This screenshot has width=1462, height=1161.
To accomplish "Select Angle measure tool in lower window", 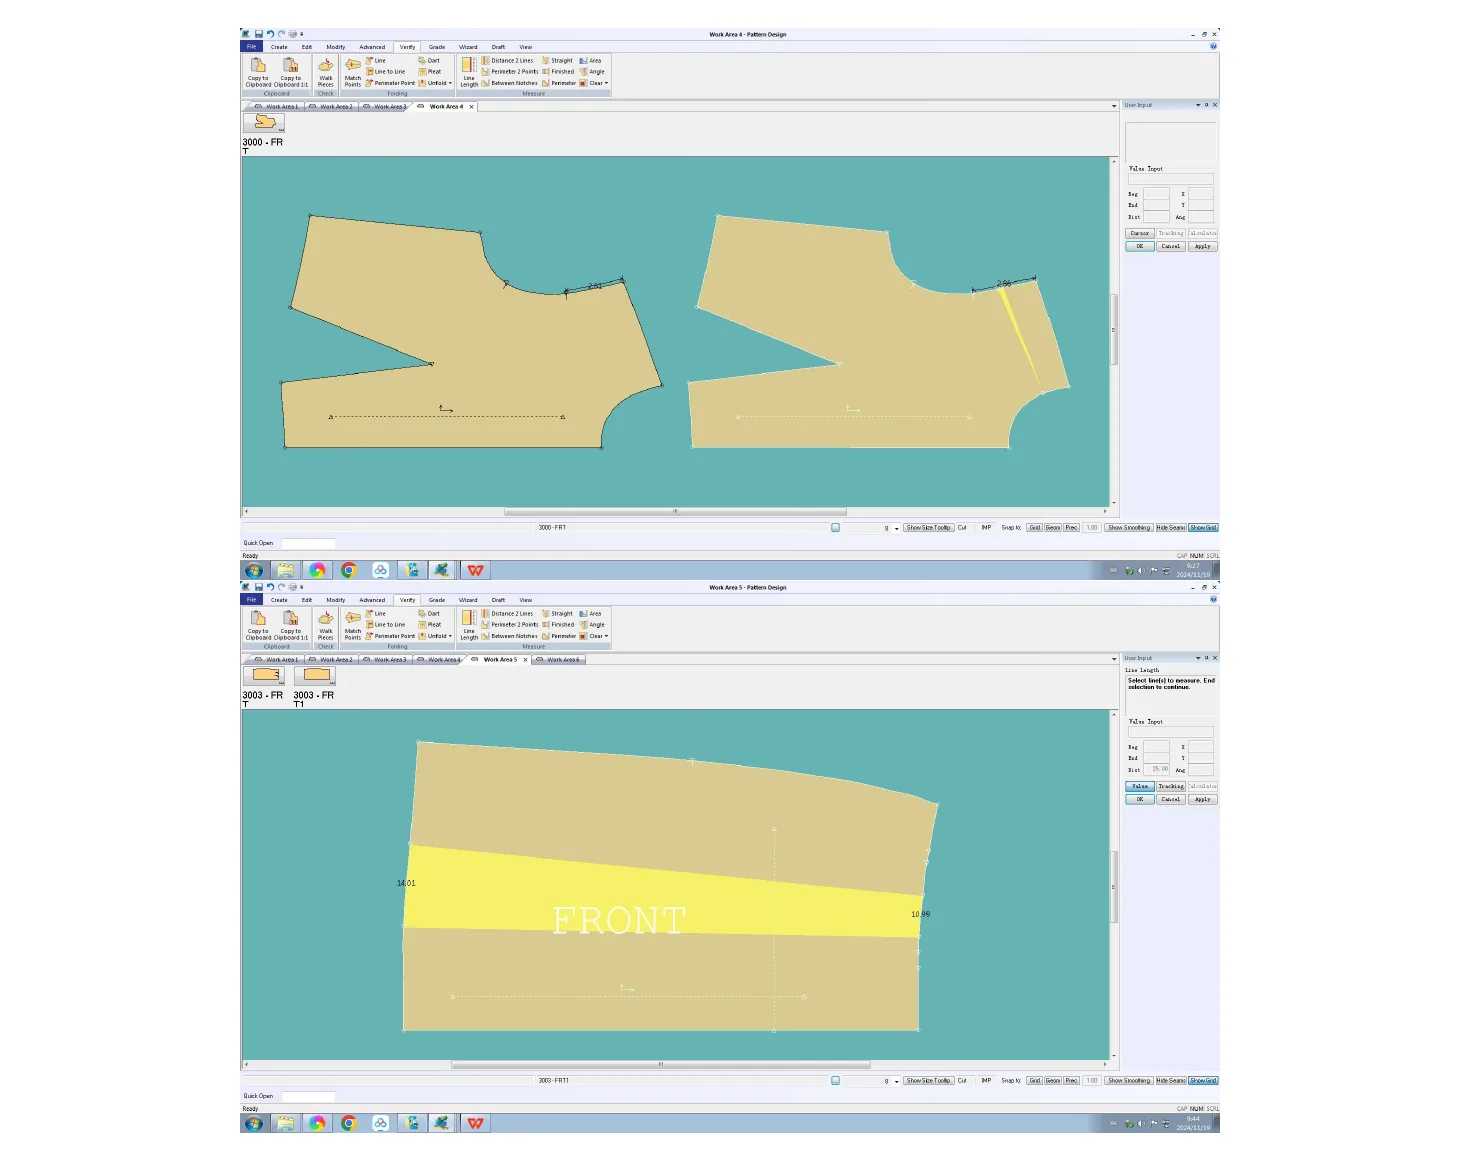I will coord(592,625).
